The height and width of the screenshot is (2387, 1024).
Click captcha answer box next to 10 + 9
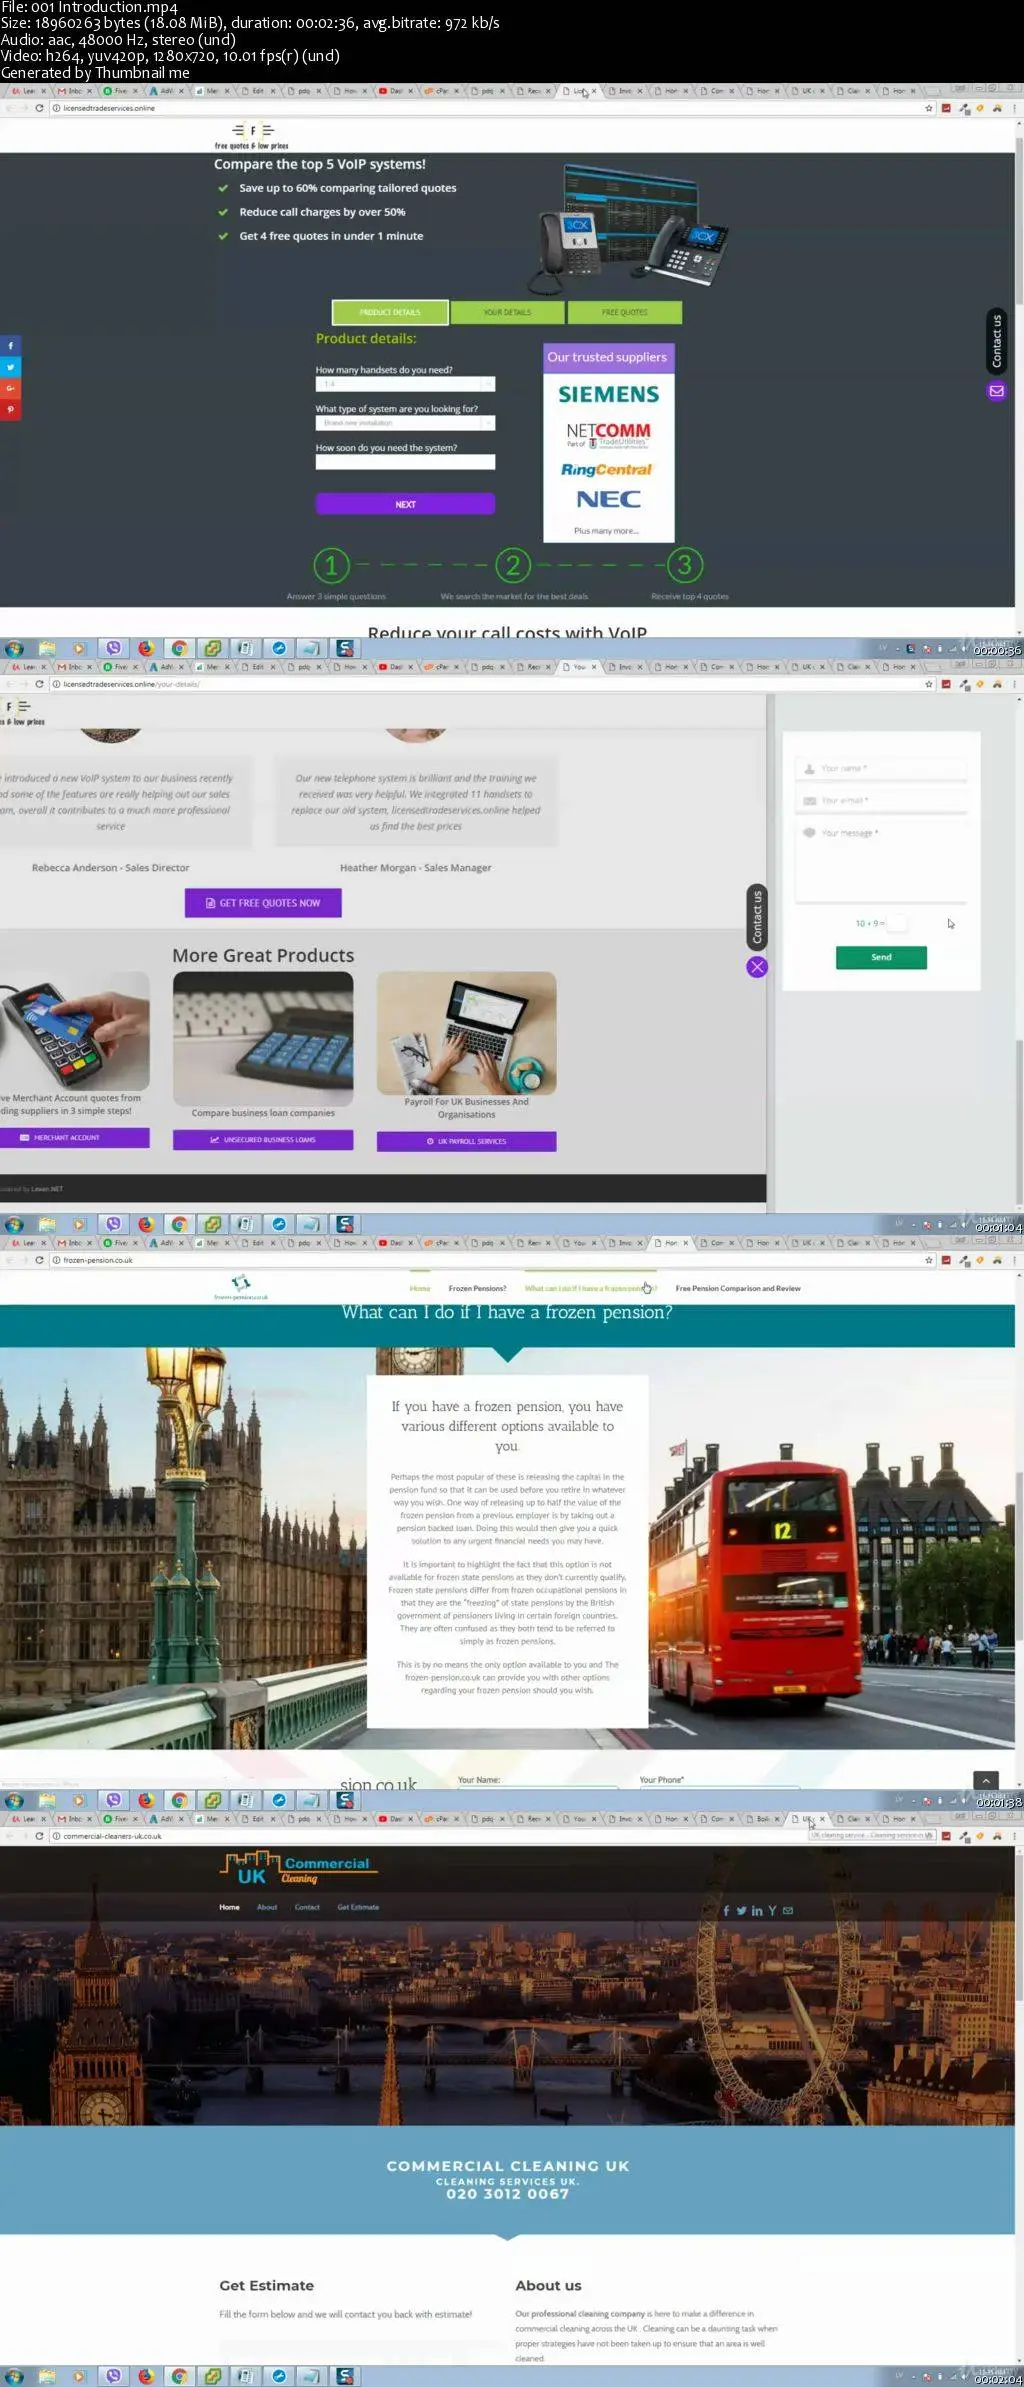(x=897, y=923)
